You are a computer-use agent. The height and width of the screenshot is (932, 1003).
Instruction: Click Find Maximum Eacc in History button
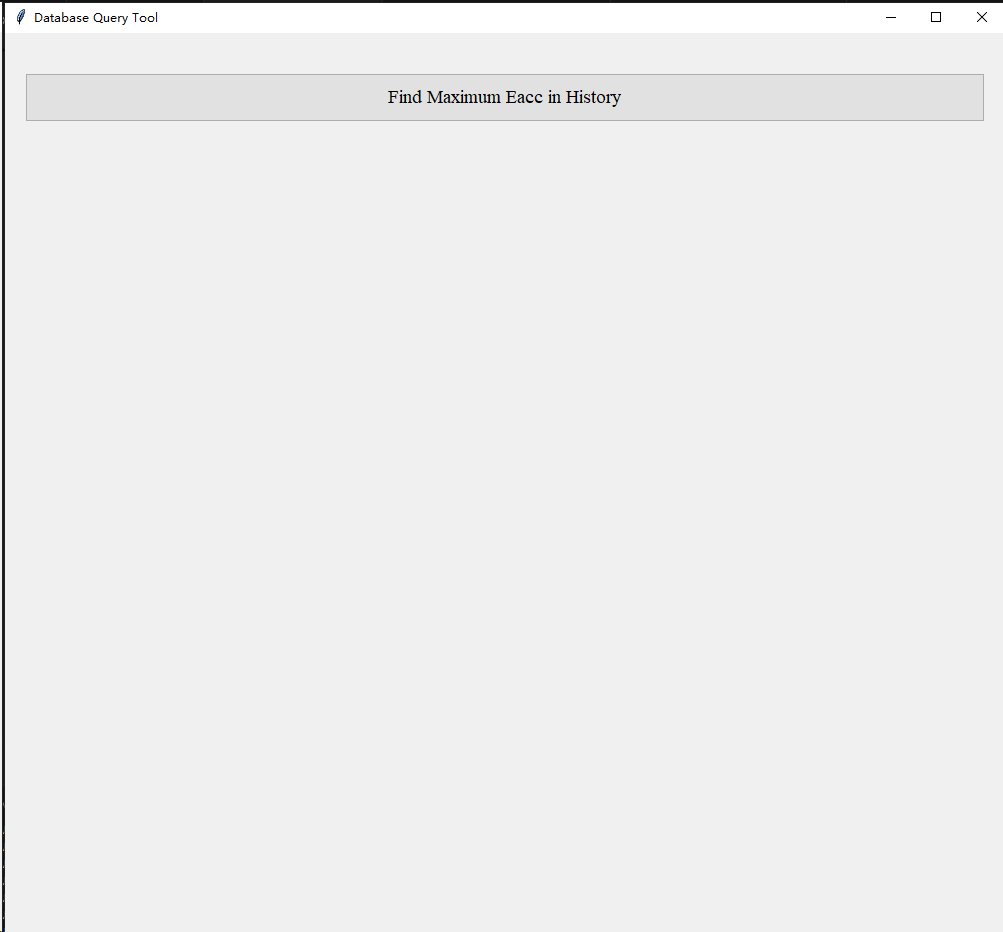(x=505, y=97)
